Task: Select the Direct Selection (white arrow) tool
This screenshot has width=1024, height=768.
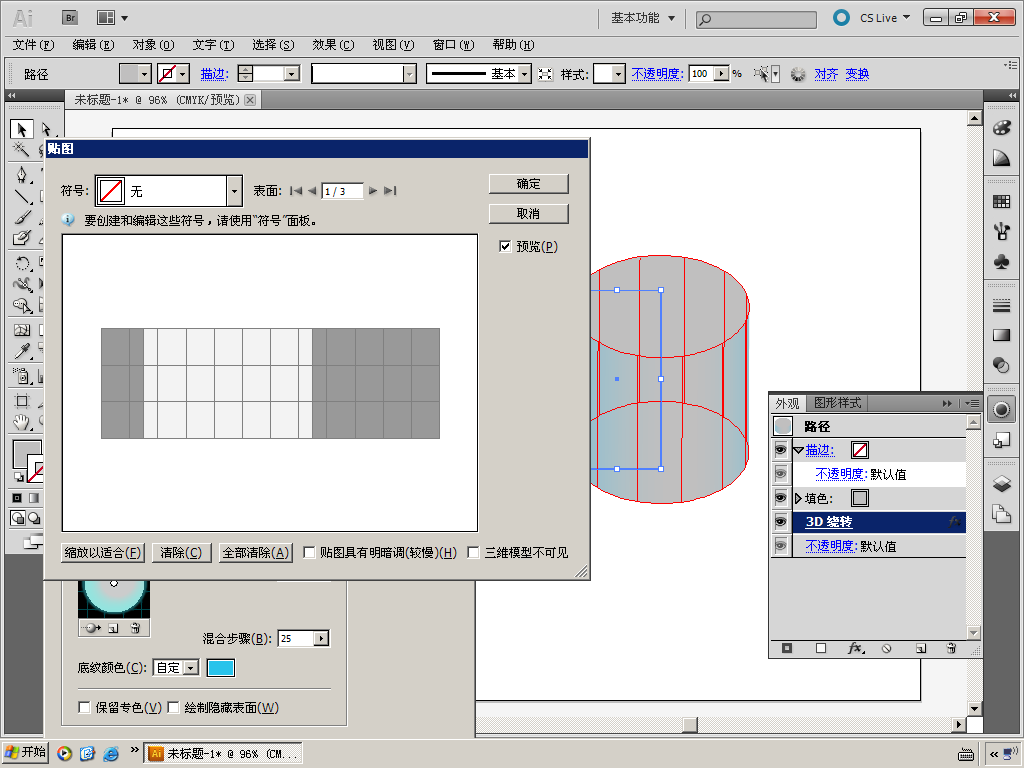Action: (x=46, y=129)
